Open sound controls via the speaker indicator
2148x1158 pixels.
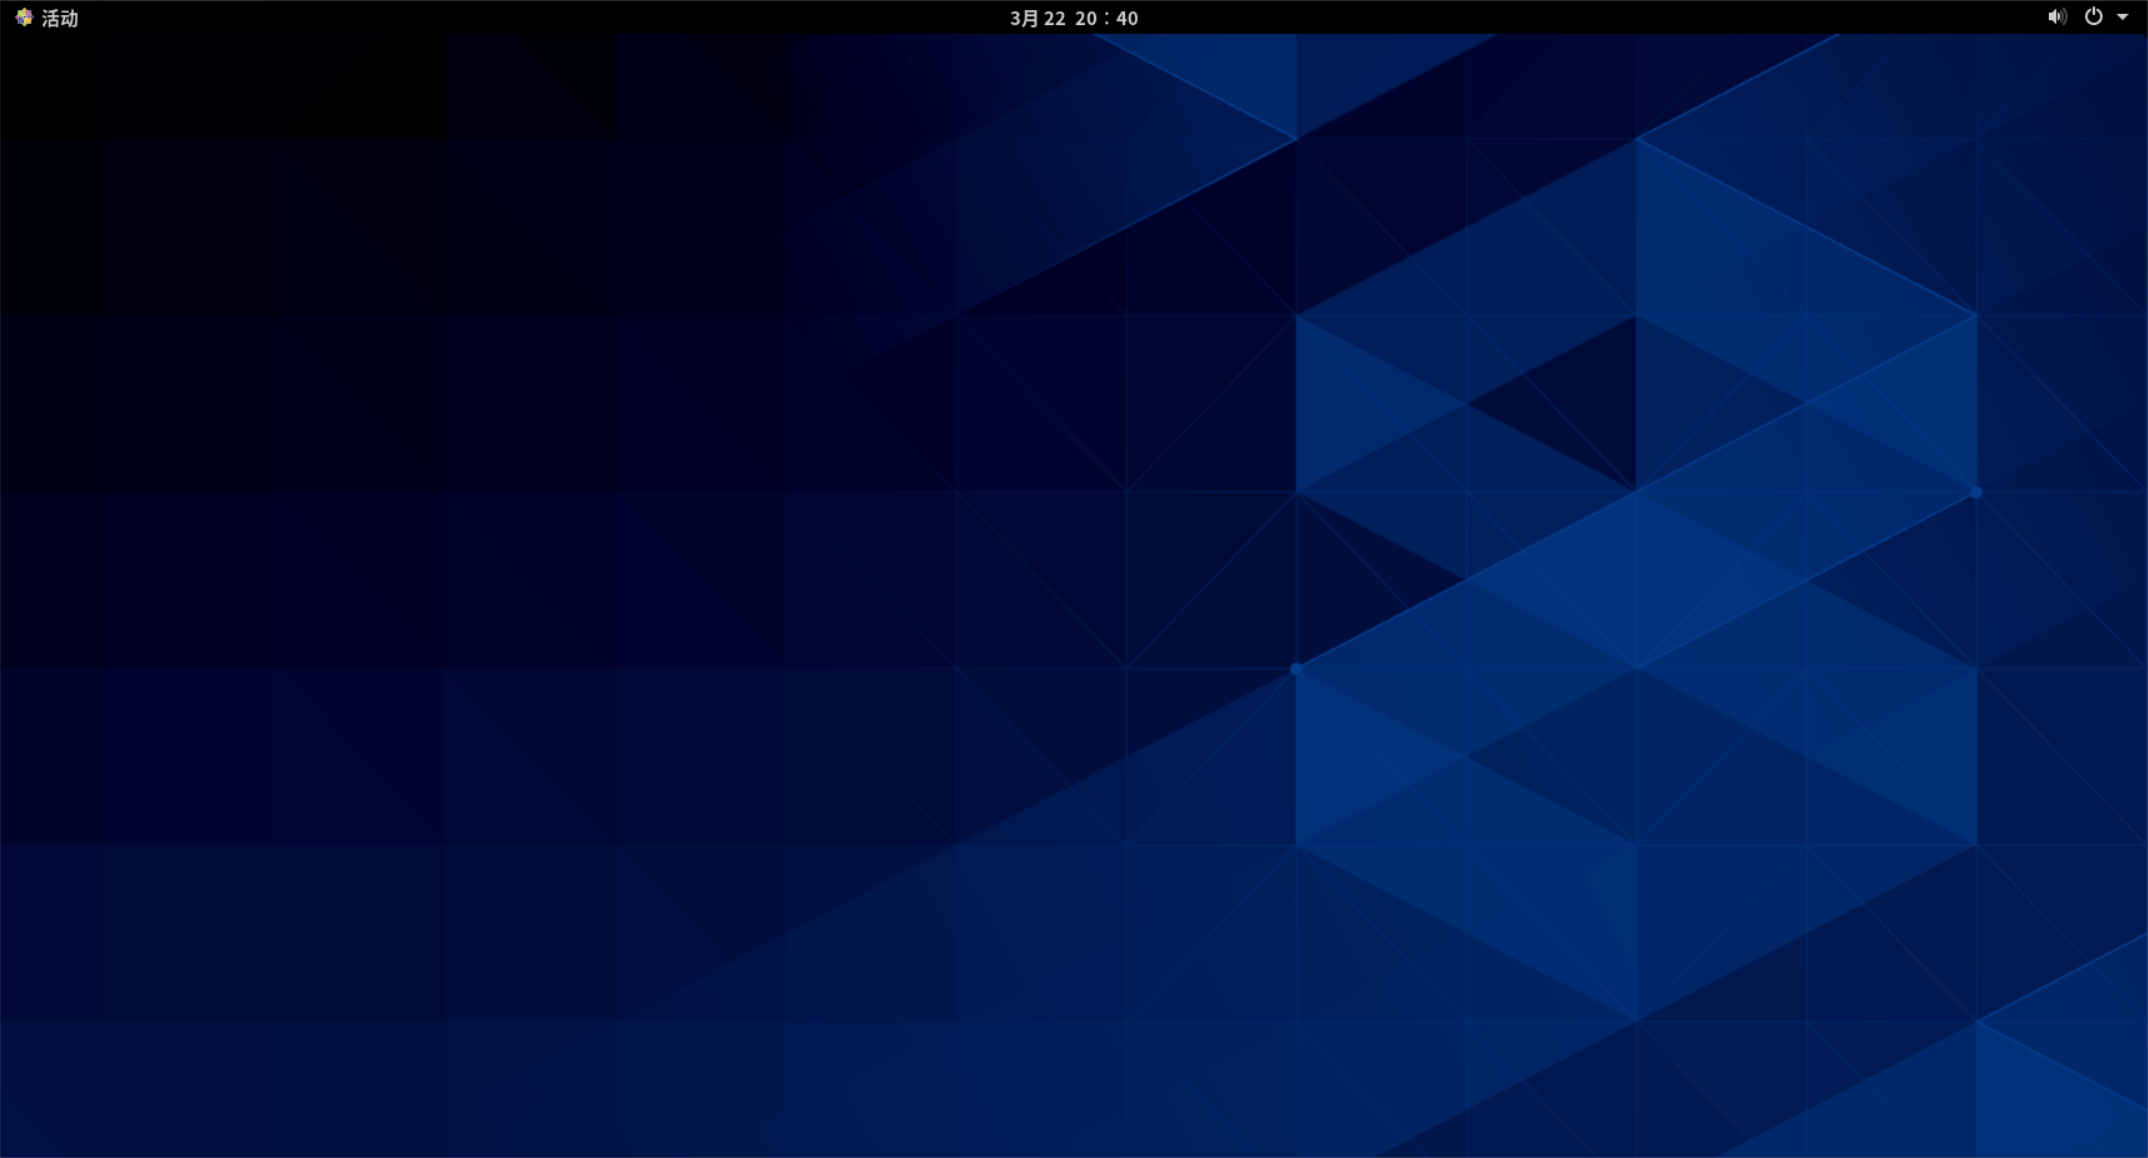pos(2056,17)
